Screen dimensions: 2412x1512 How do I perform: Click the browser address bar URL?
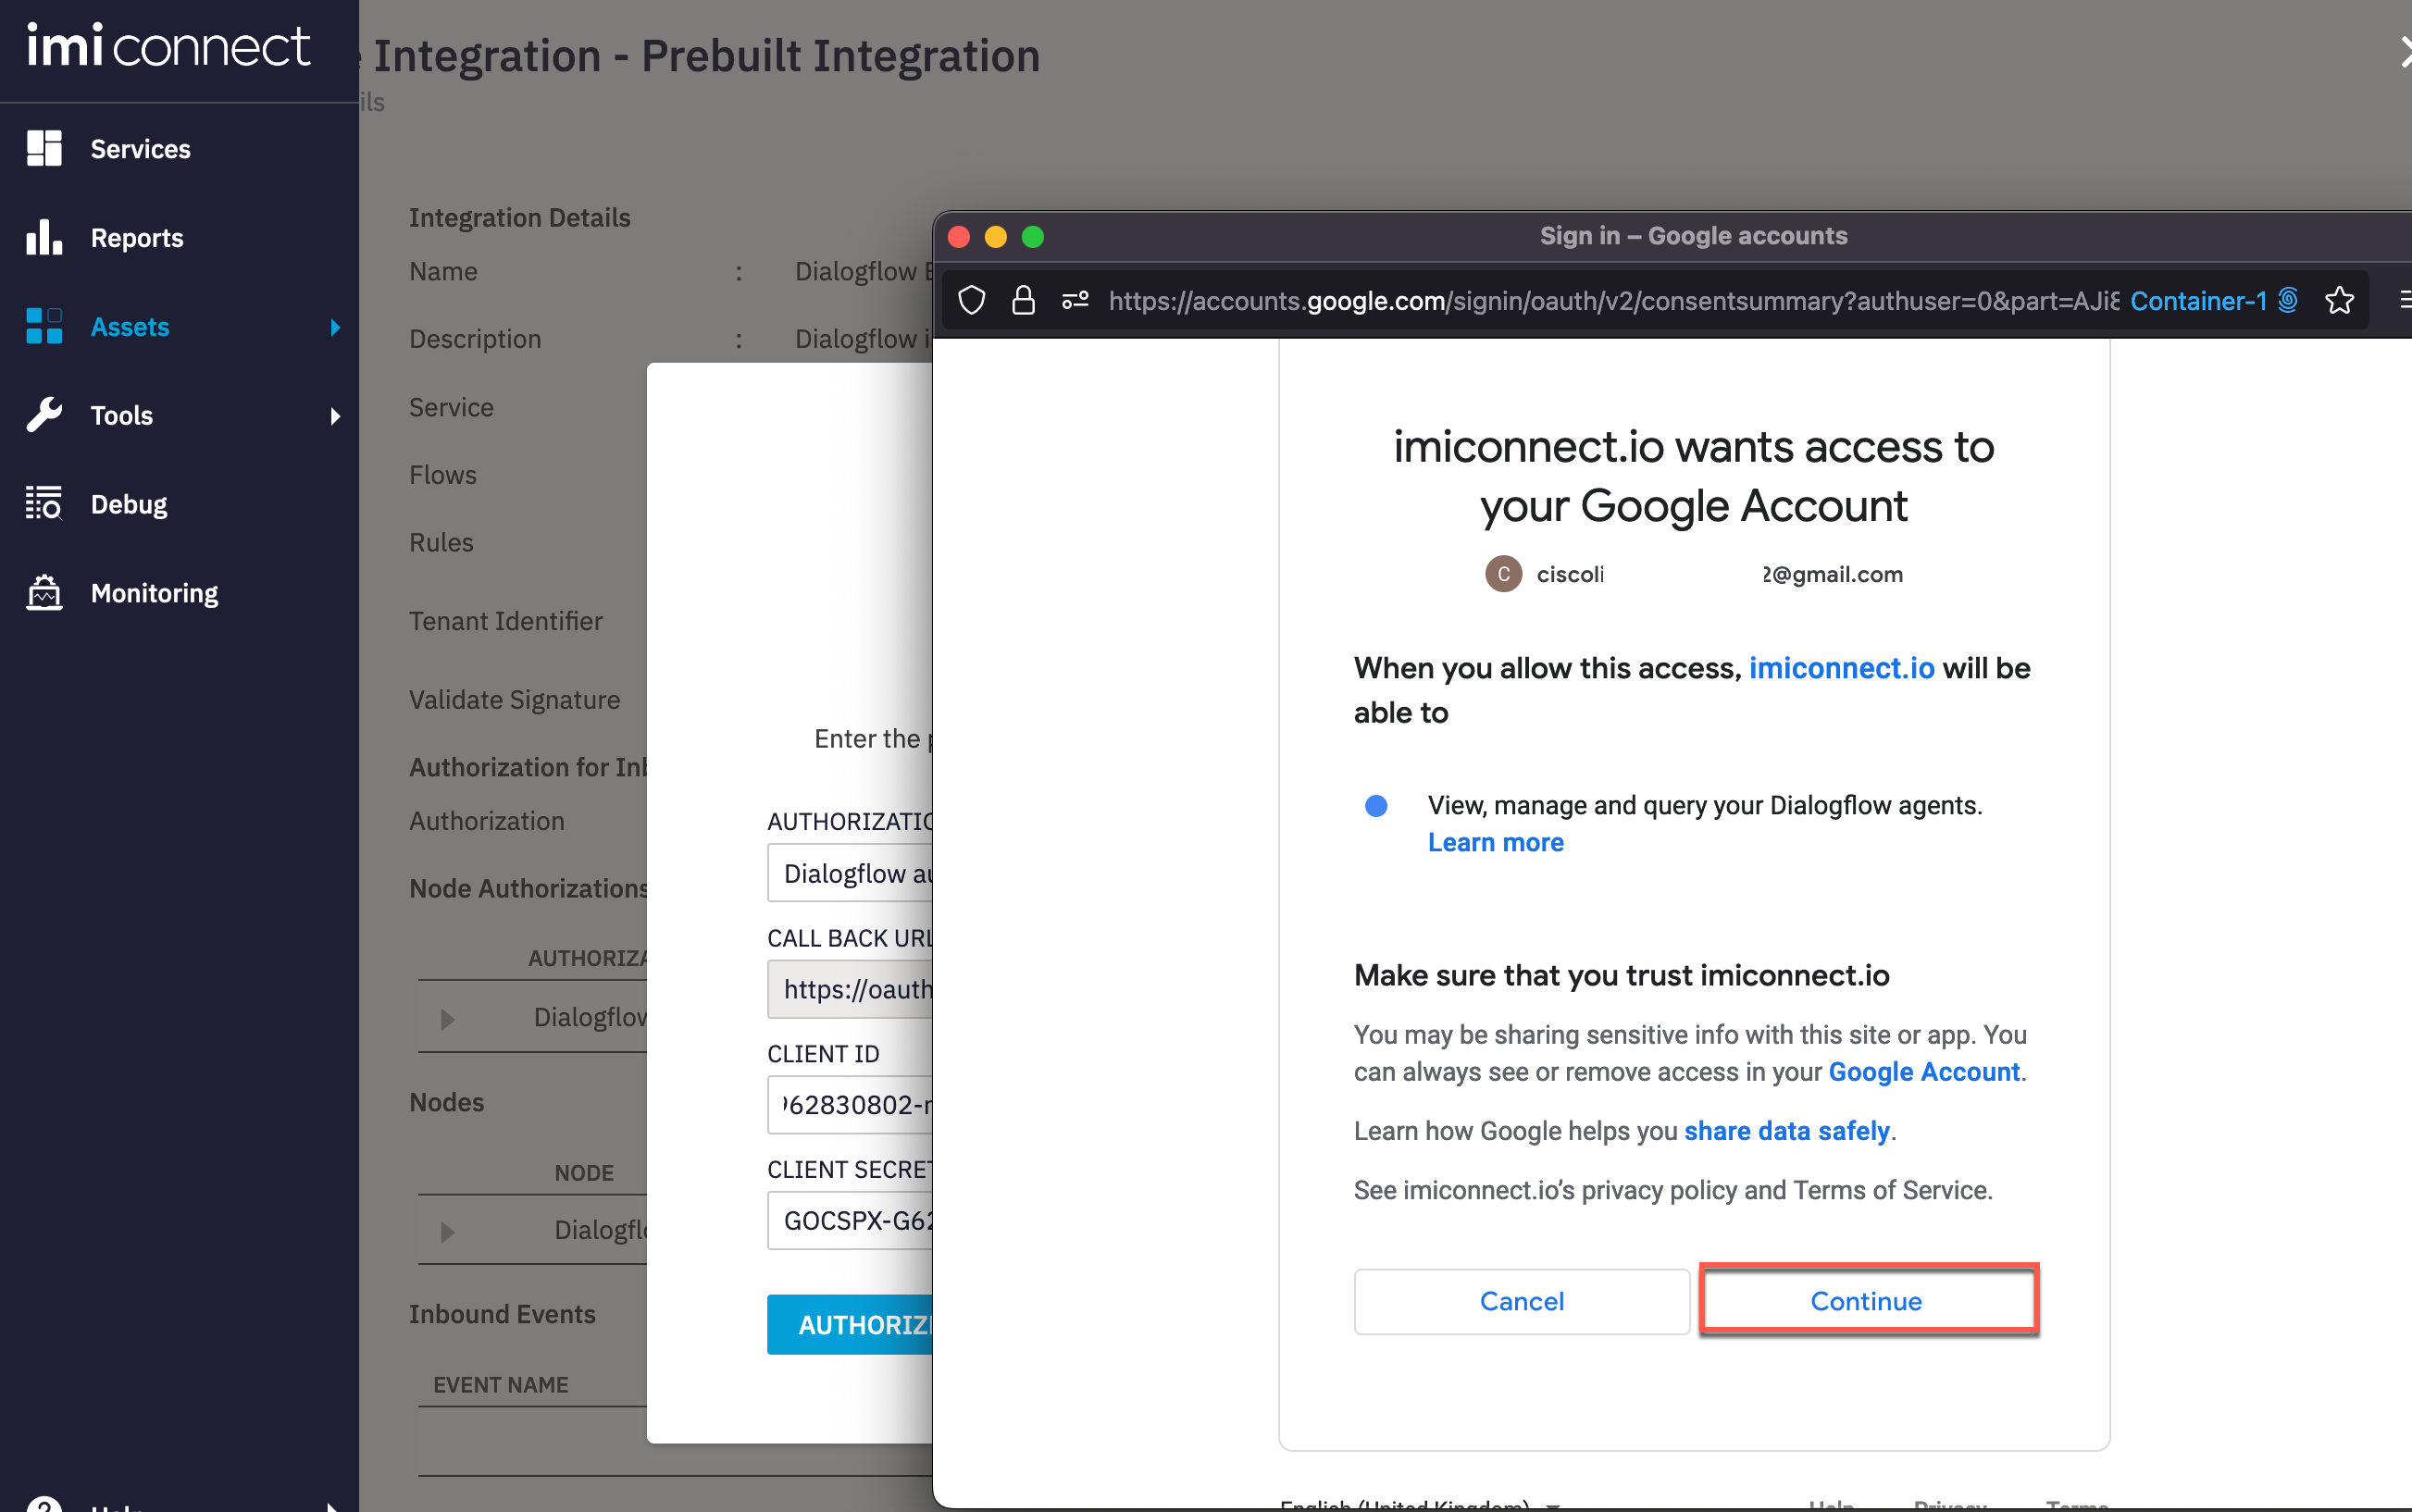1613,300
